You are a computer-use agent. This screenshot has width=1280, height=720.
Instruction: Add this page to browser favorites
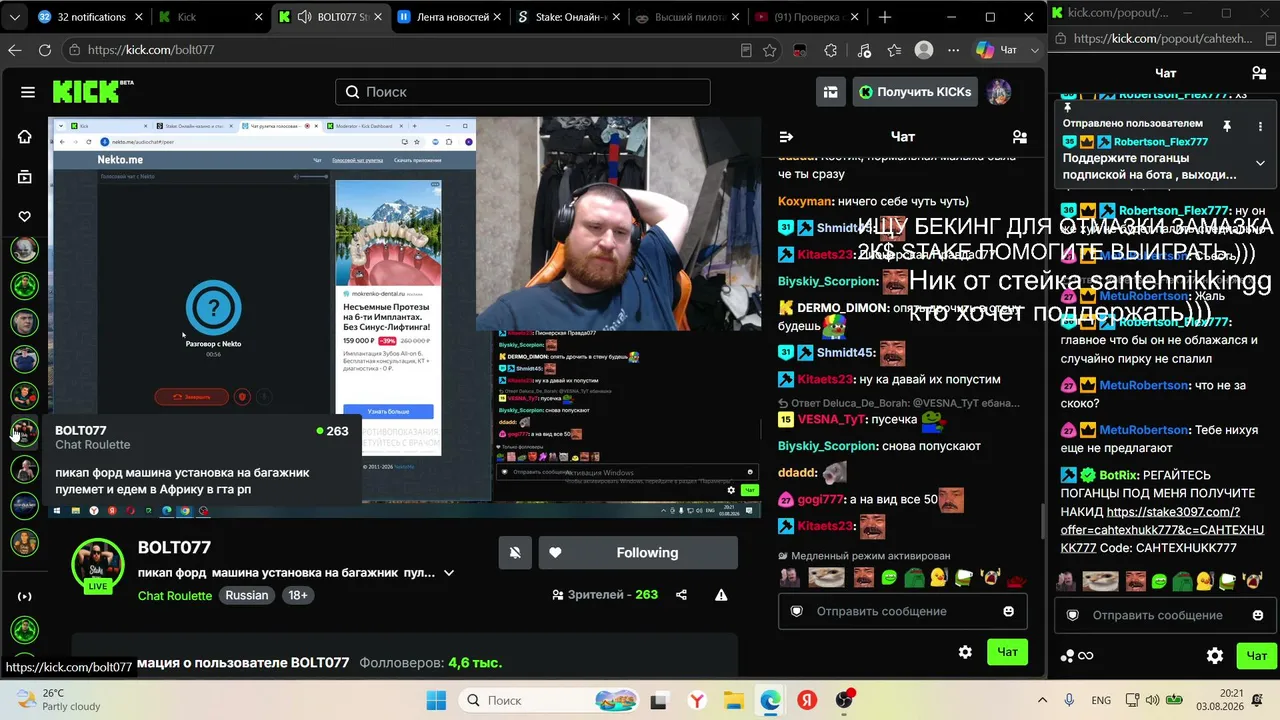pos(769,50)
